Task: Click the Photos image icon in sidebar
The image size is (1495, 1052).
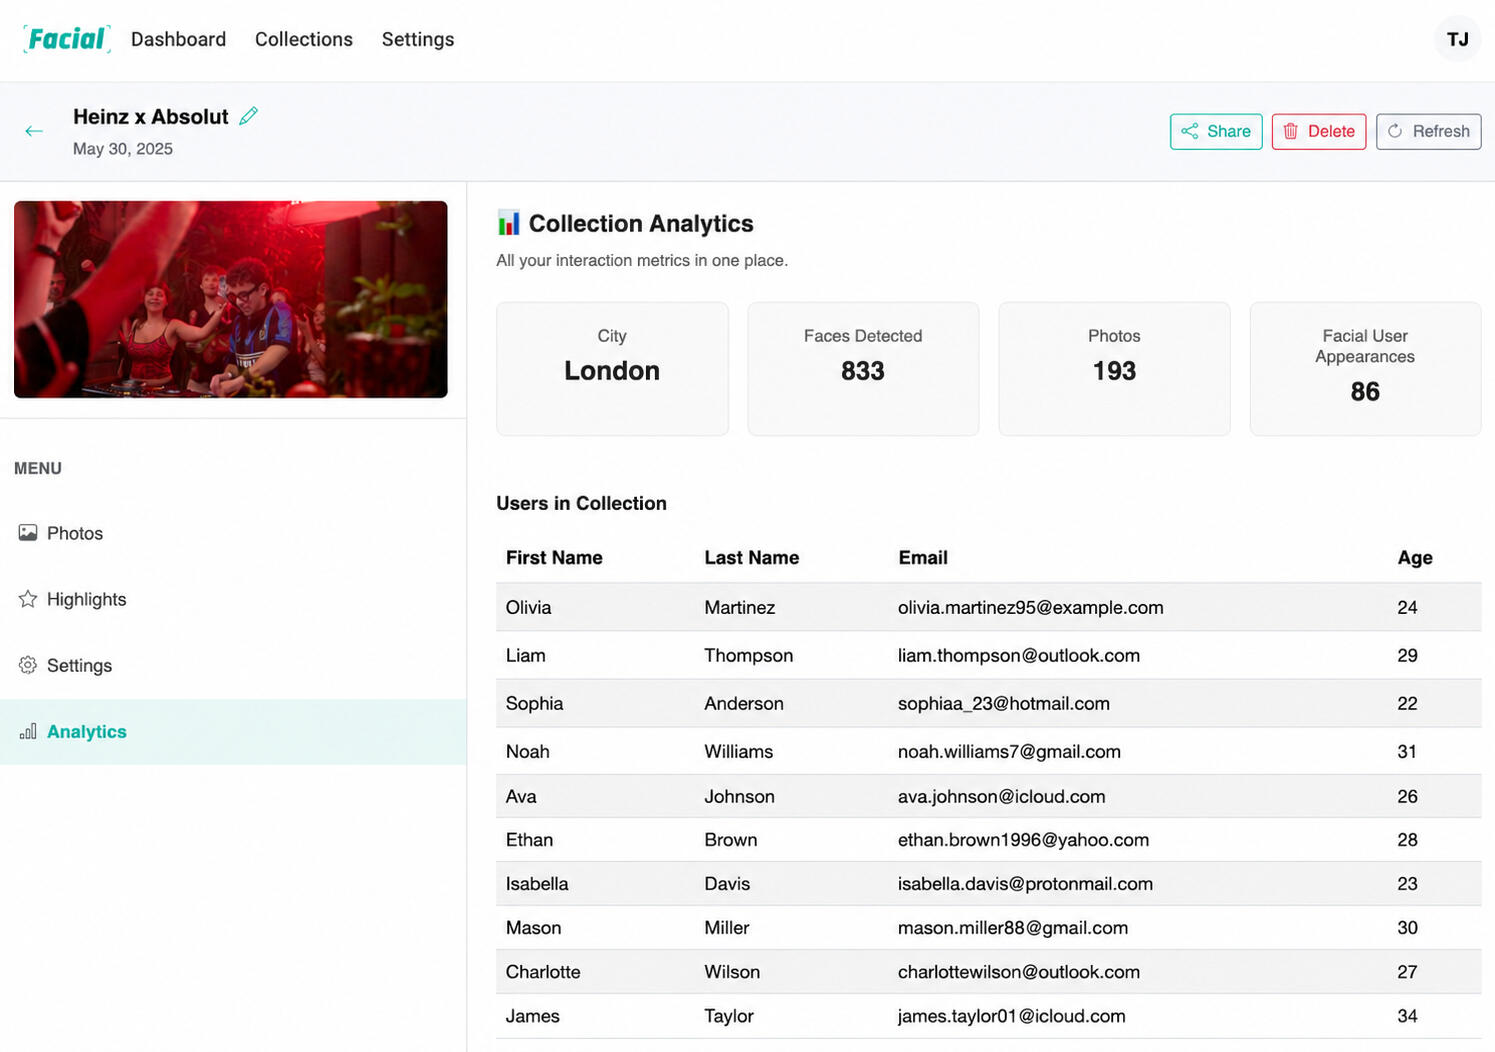Action: click(28, 533)
